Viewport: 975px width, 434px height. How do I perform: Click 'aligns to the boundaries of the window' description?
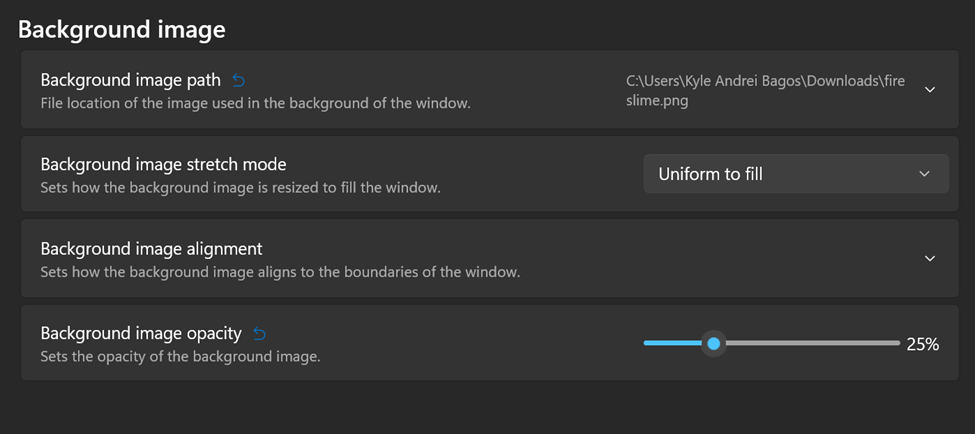[x=280, y=272]
